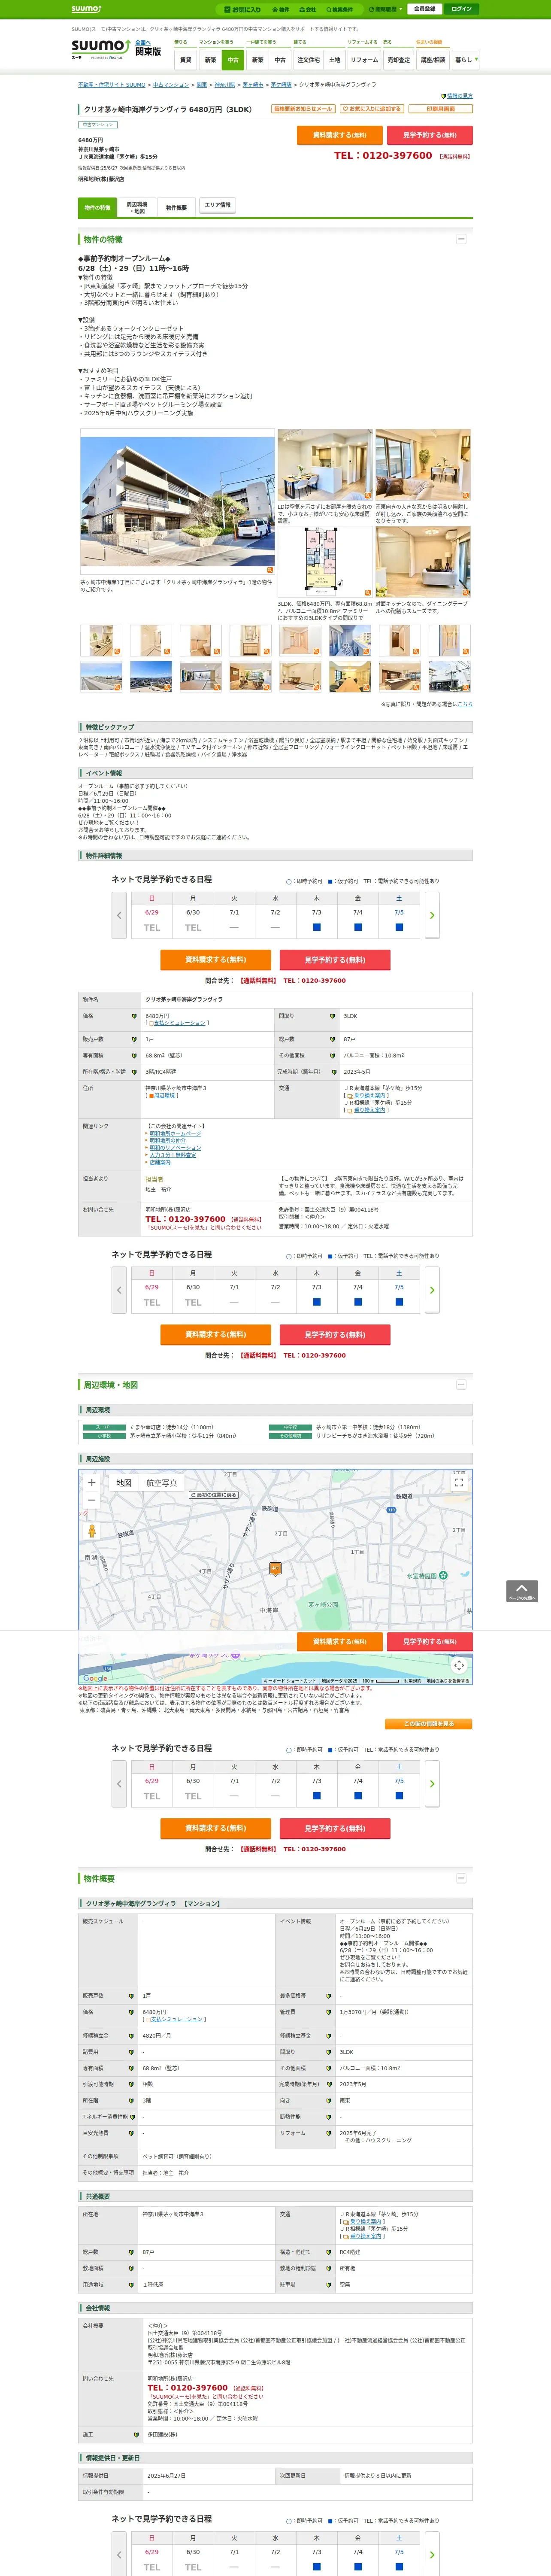
Task: Click help icon beside 完成時期(築年月) in 物件詳細情報 table
Action: (333, 1072)
